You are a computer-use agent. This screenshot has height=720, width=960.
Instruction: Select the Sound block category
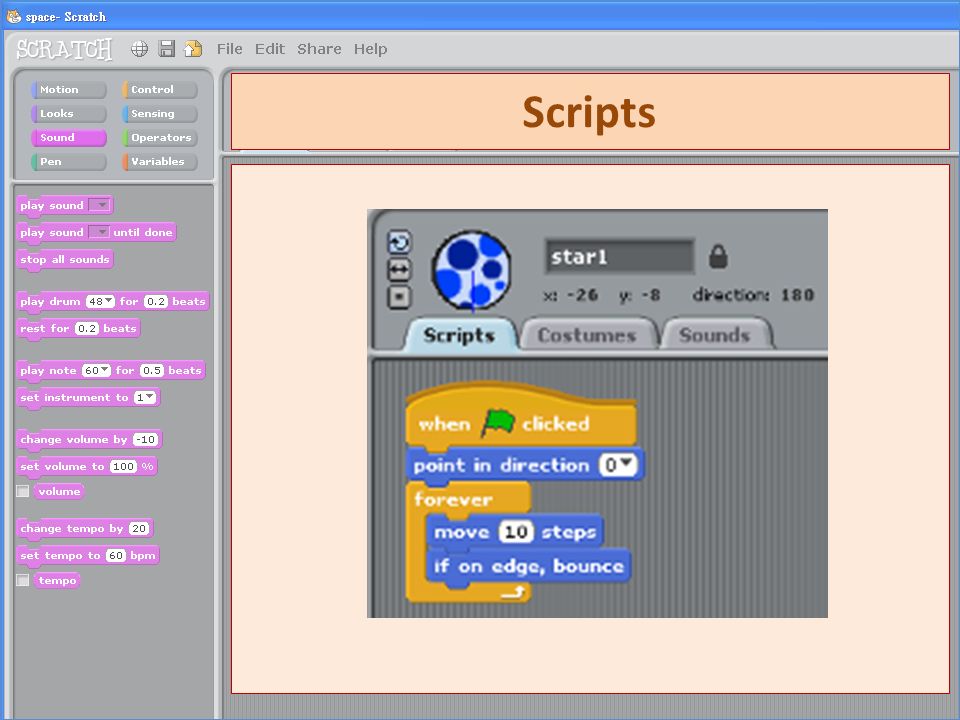tap(69, 138)
